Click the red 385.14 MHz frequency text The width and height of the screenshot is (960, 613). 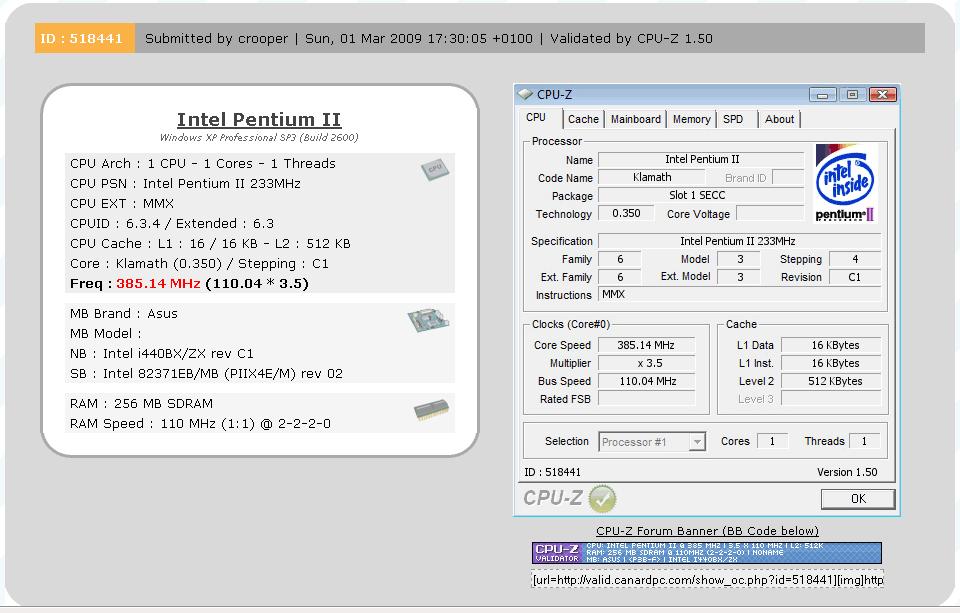tap(158, 284)
